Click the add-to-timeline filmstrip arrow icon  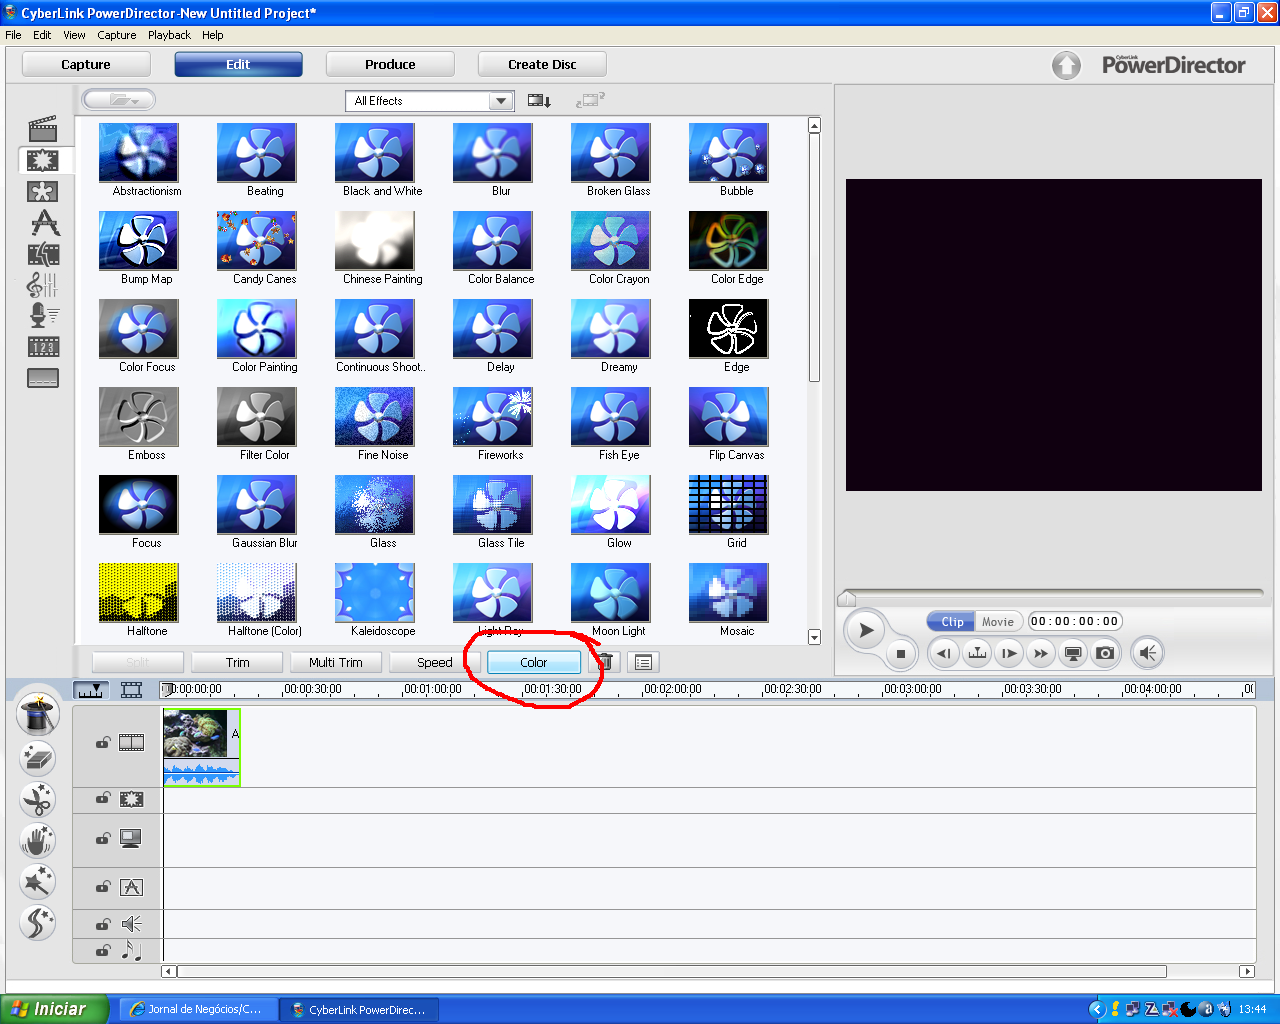click(540, 100)
